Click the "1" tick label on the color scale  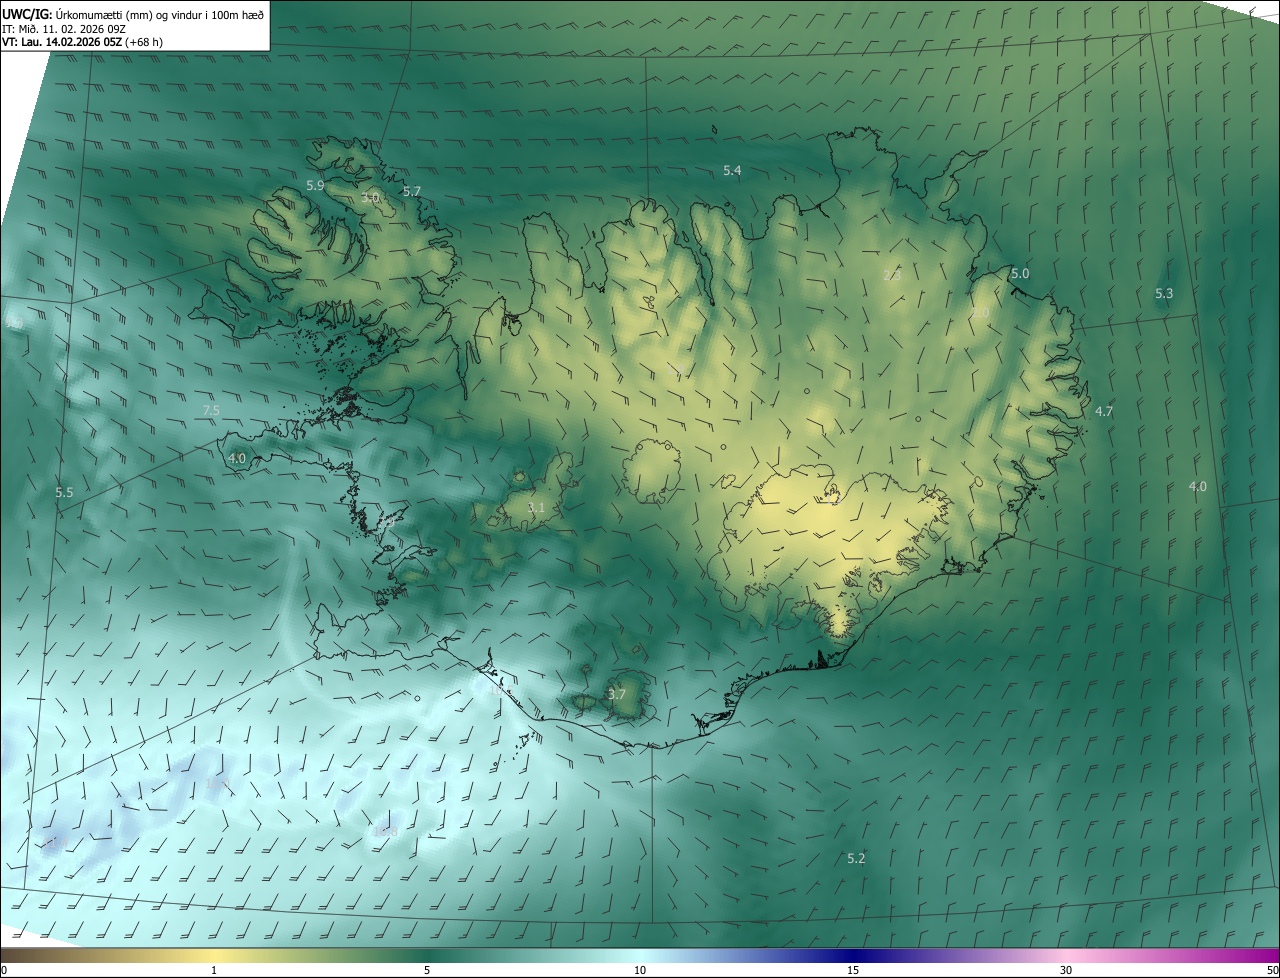(214, 970)
